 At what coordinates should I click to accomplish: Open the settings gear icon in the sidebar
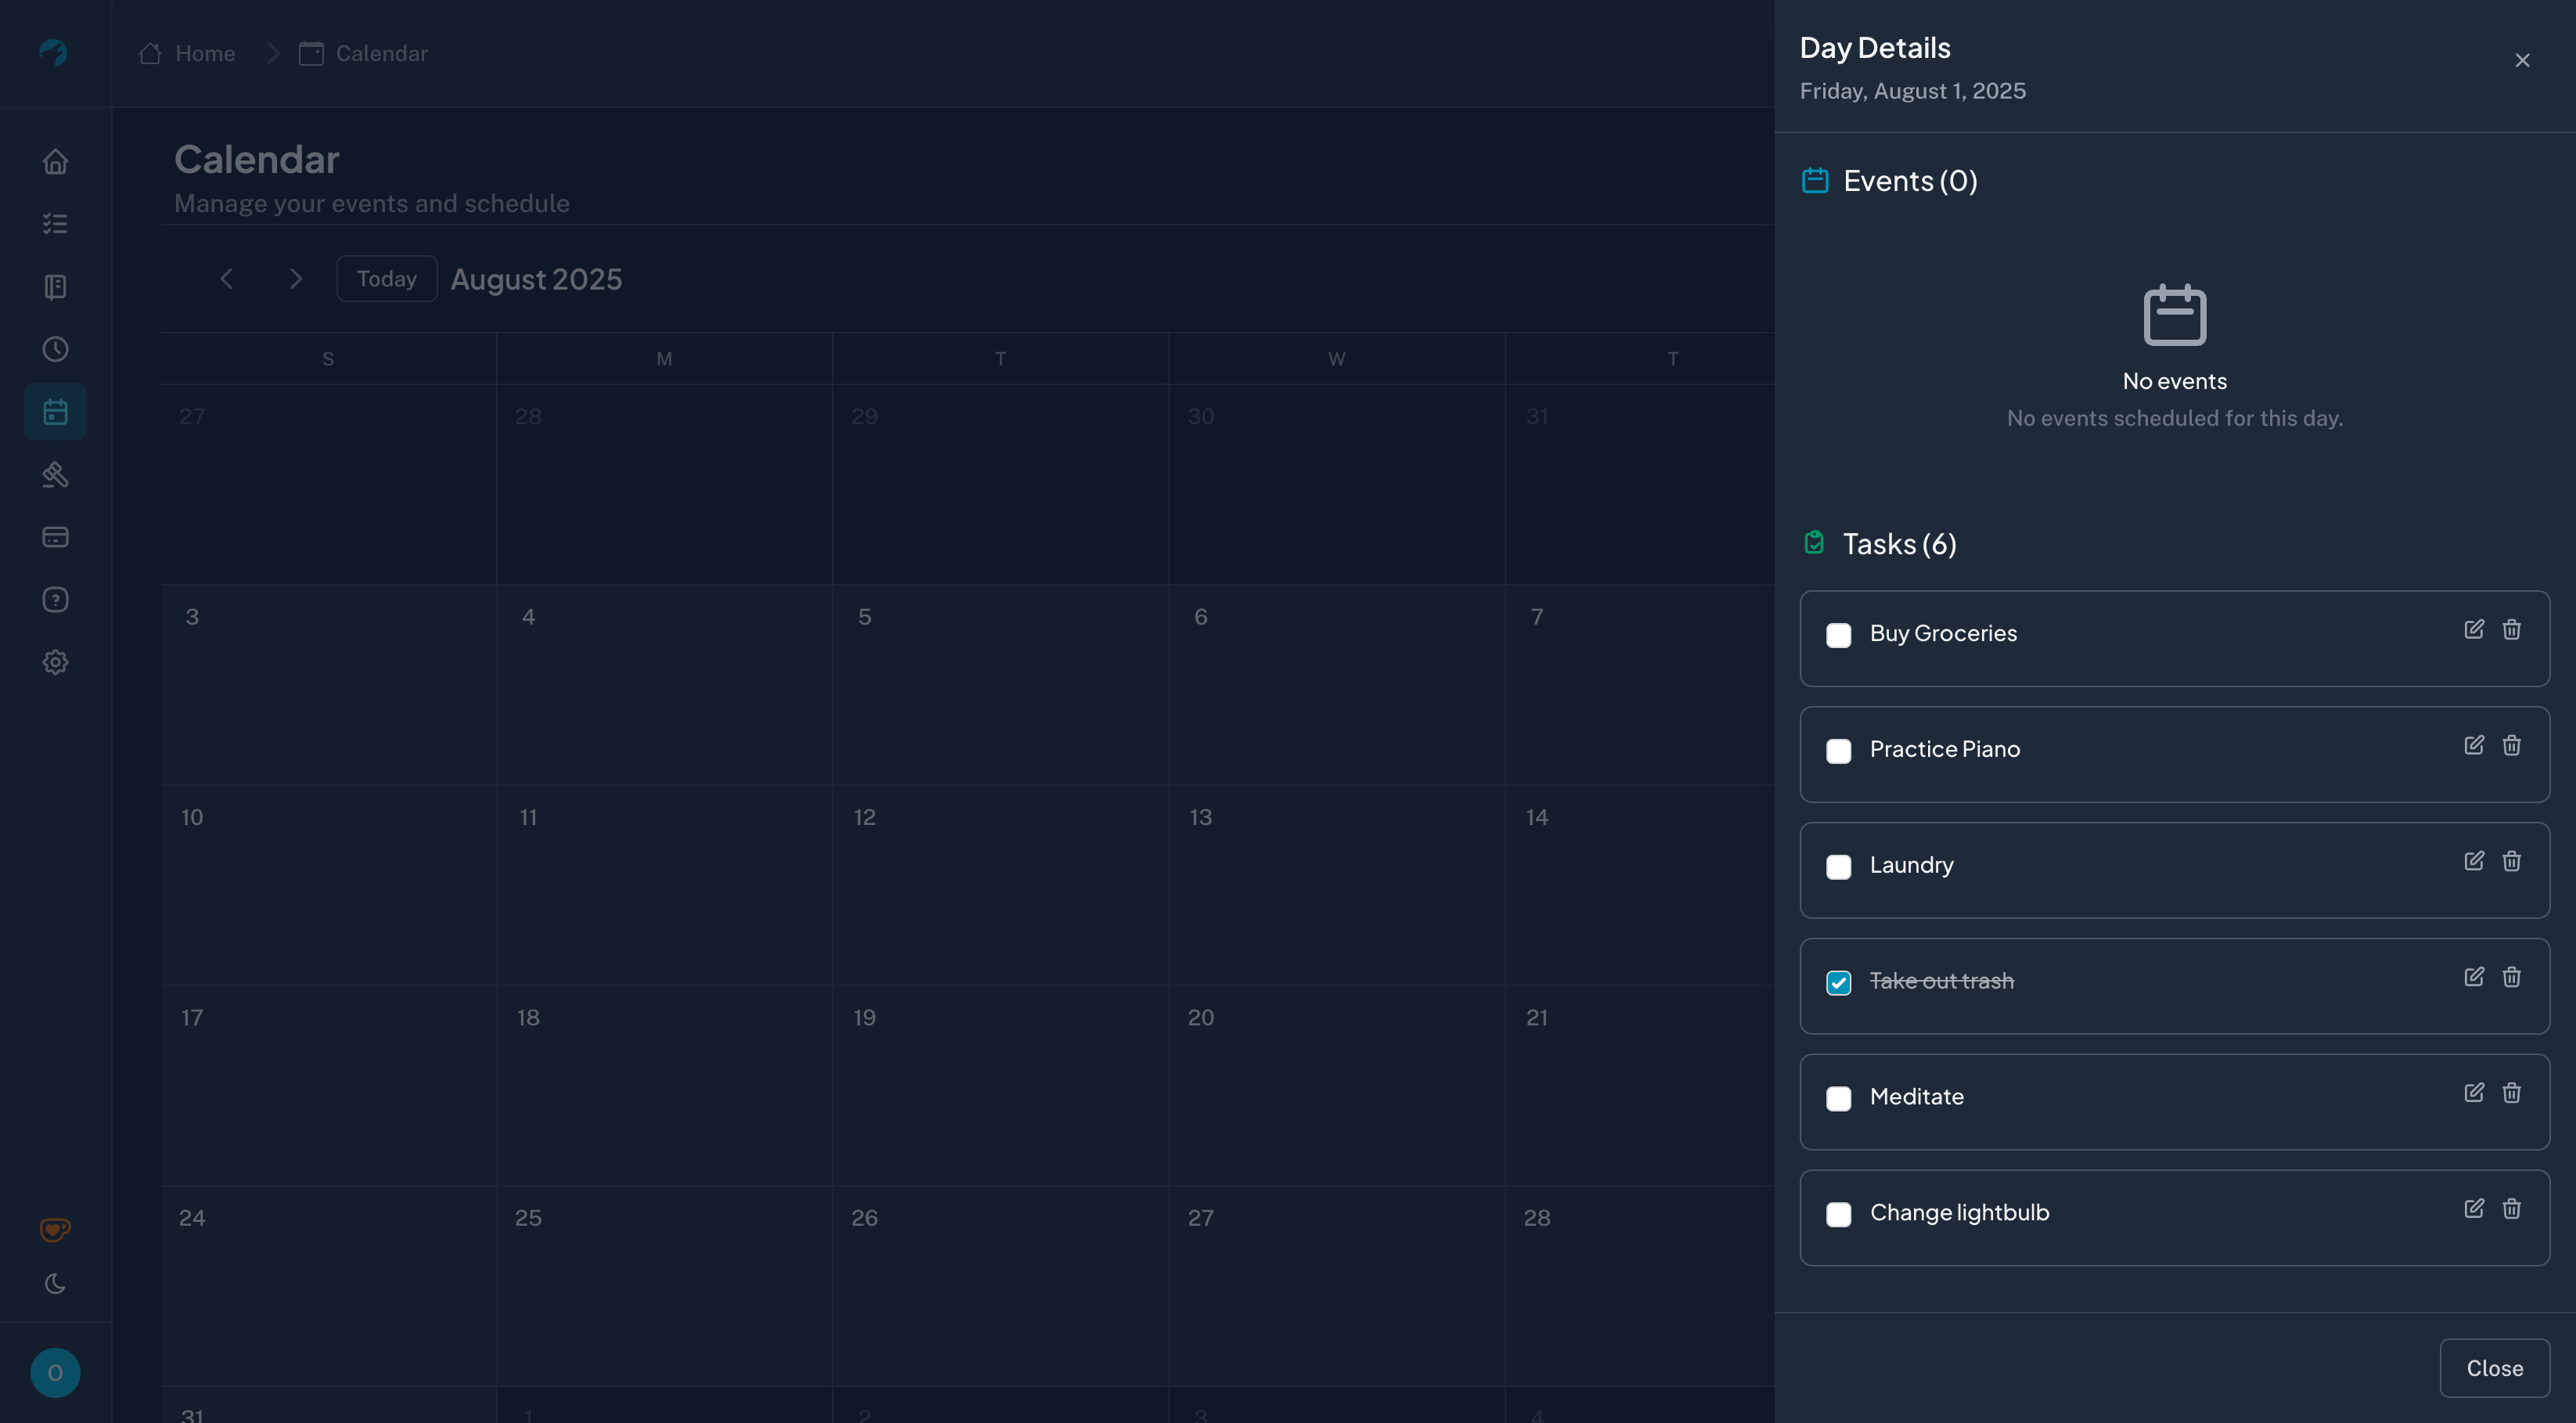click(x=55, y=662)
